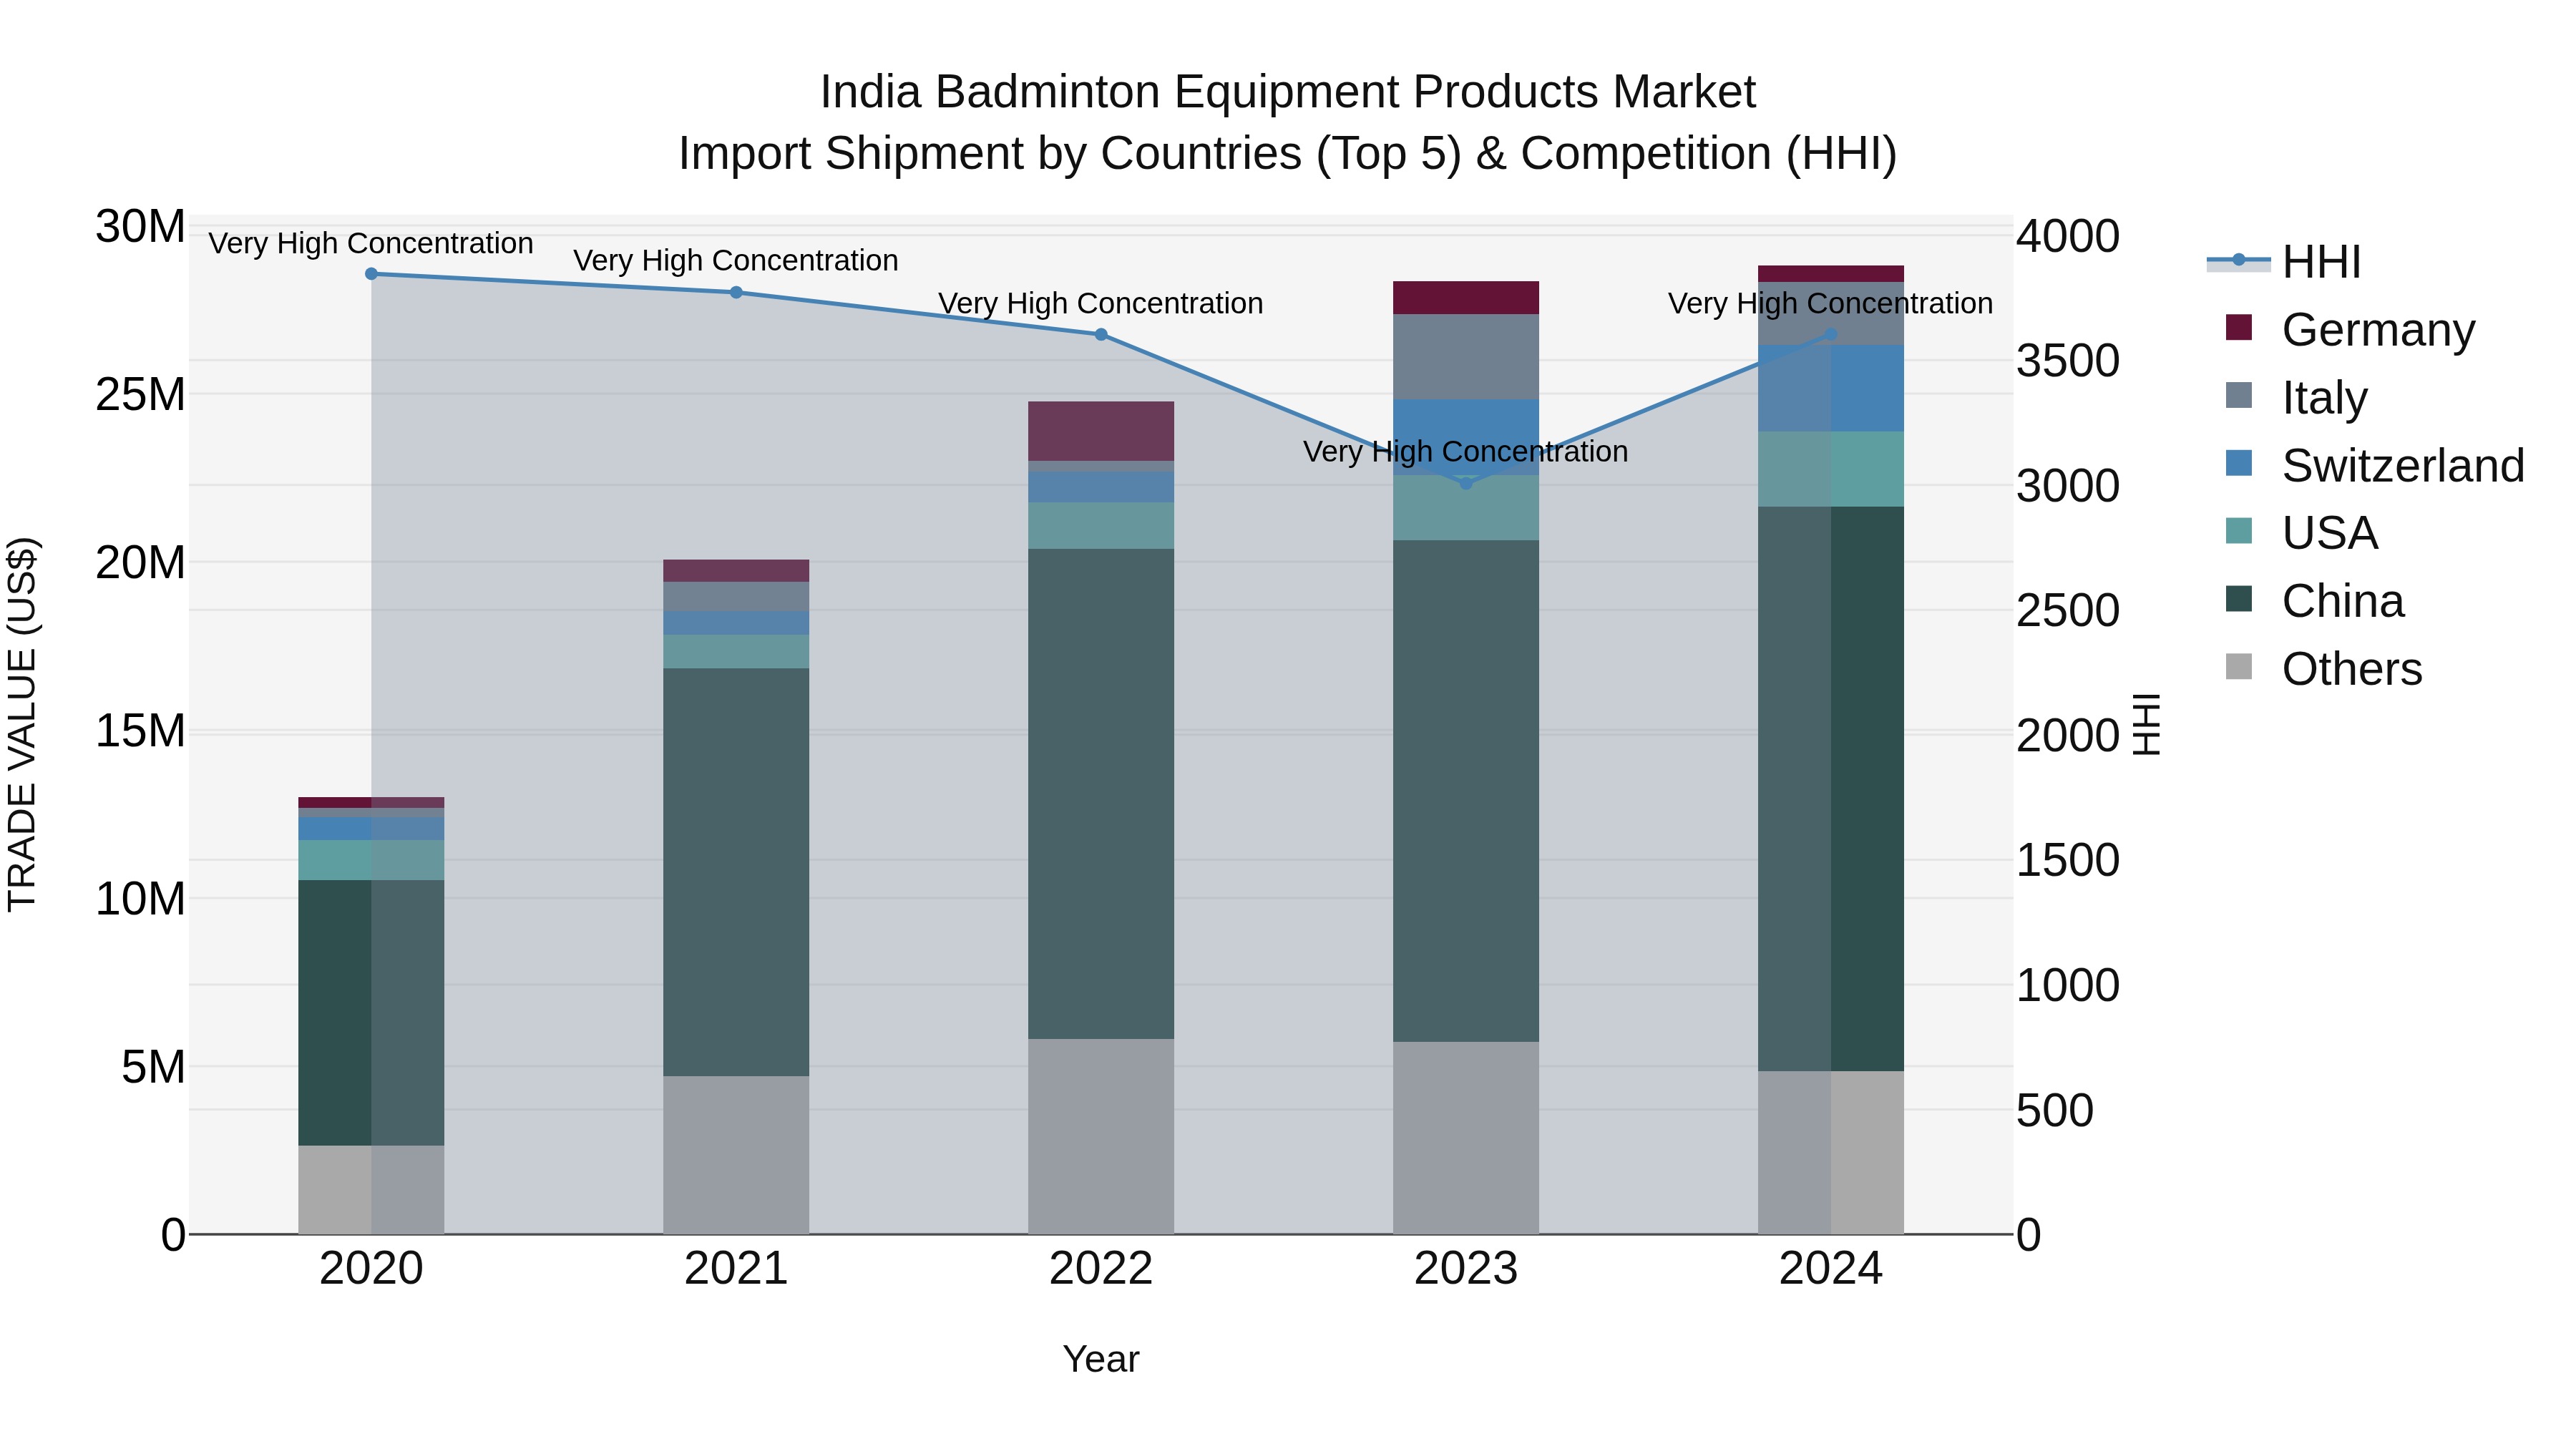This screenshot has height=1449, width=2576.
Task: Click the Switzerland blue legend swatch
Action: click(x=2239, y=464)
